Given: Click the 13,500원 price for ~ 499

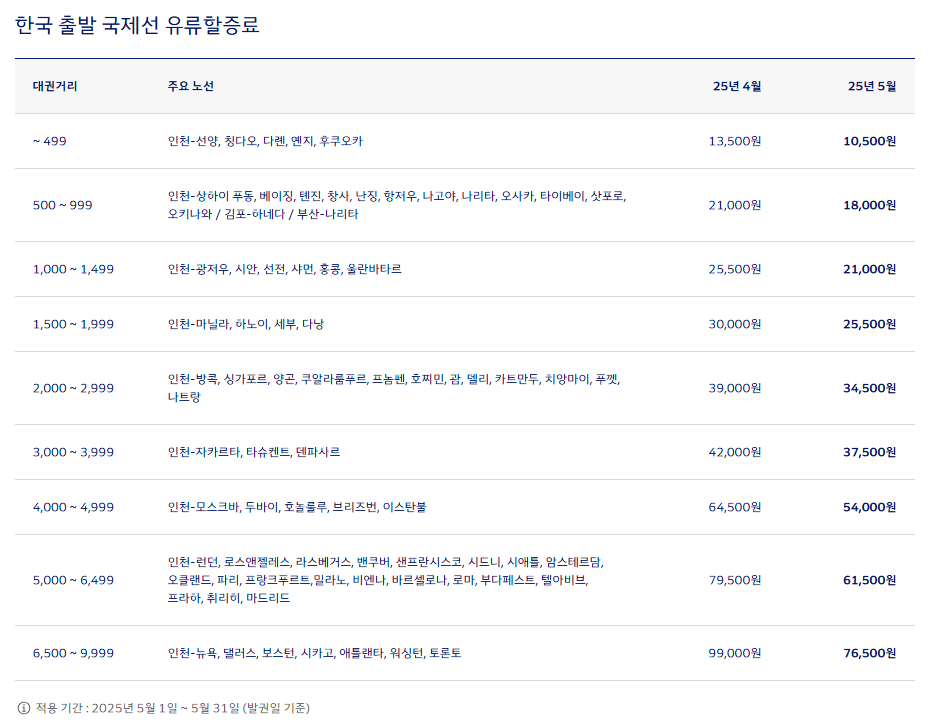Looking at the screenshot, I should click(x=734, y=141).
